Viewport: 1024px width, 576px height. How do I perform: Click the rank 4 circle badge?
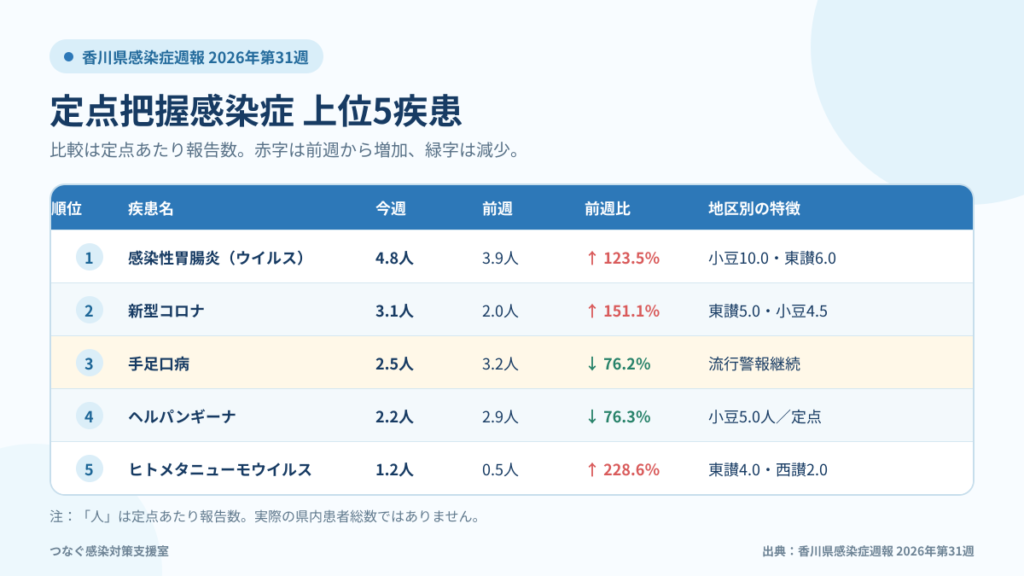point(89,416)
